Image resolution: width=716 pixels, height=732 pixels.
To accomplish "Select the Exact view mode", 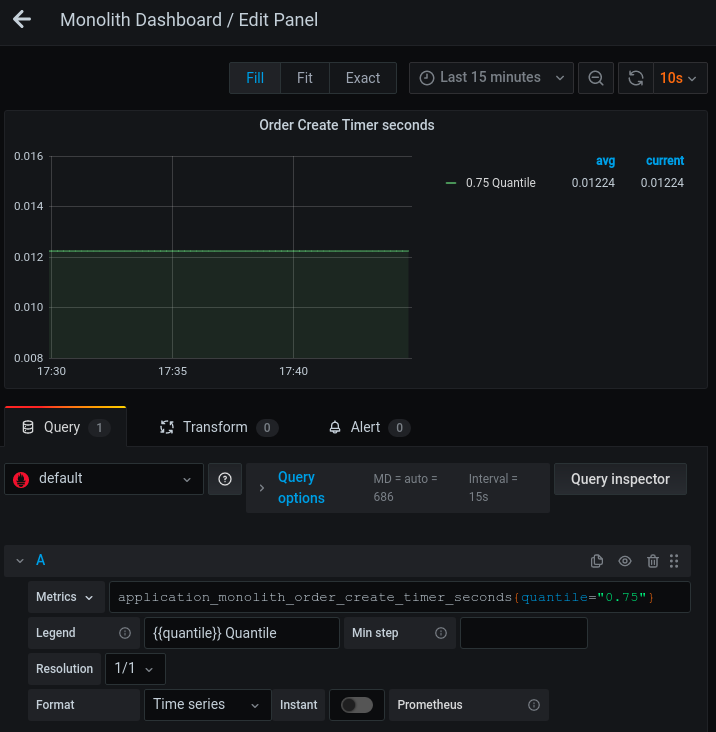I will coord(363,78).
